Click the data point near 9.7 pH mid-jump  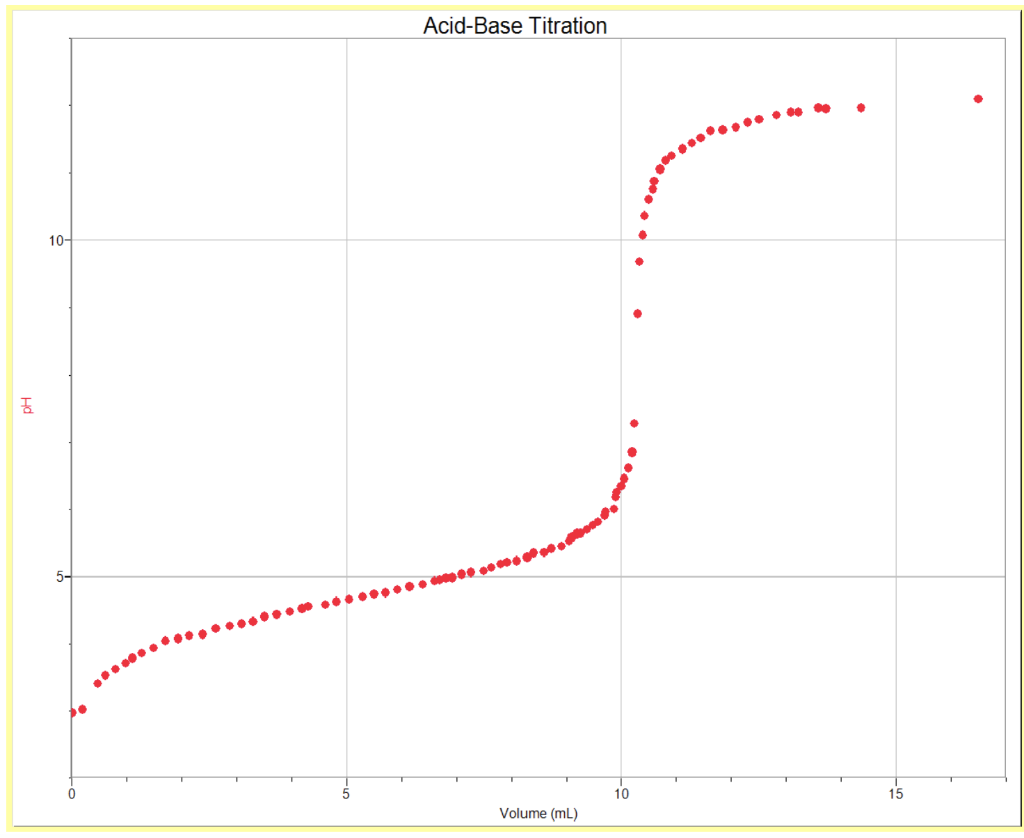pyautogui.click(x=638, y=260)
